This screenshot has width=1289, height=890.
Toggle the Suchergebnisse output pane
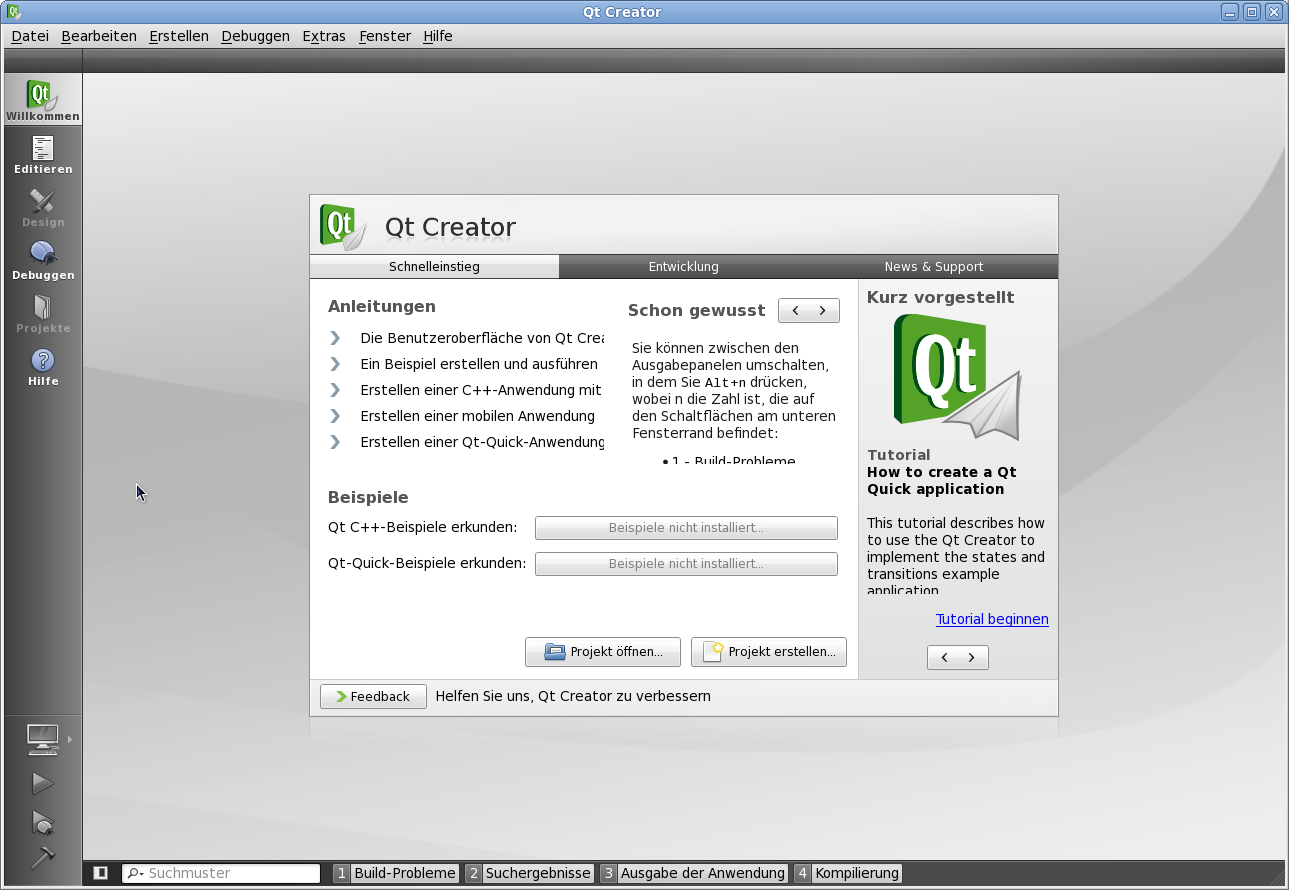click(529, 873)
